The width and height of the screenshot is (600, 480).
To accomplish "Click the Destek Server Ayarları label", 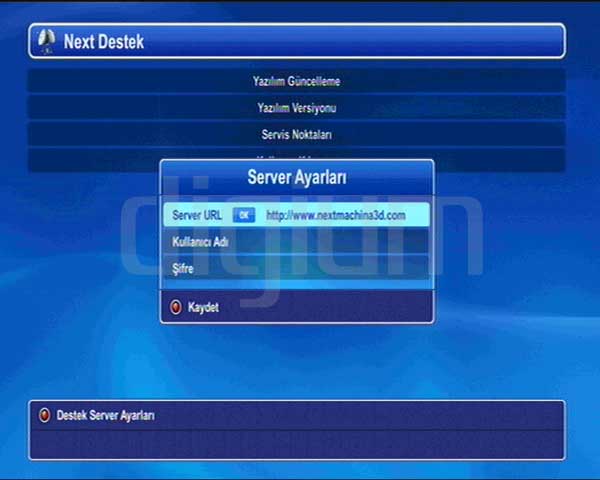I will (x=106, y=415).
